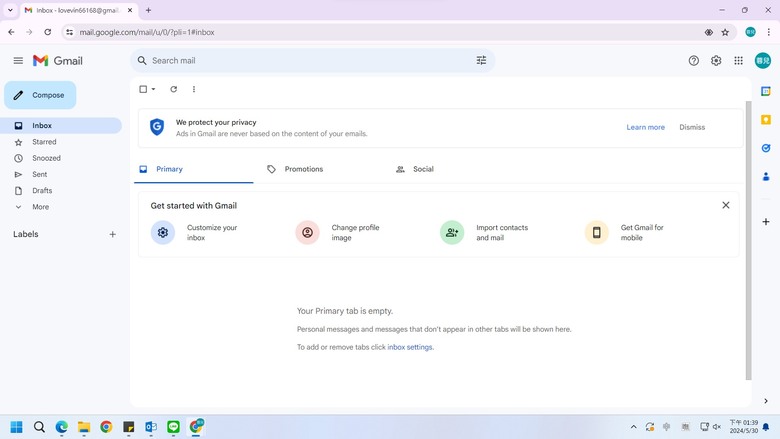
Task: Open LINE app from taskbar
Action: (x=173, y=427)
